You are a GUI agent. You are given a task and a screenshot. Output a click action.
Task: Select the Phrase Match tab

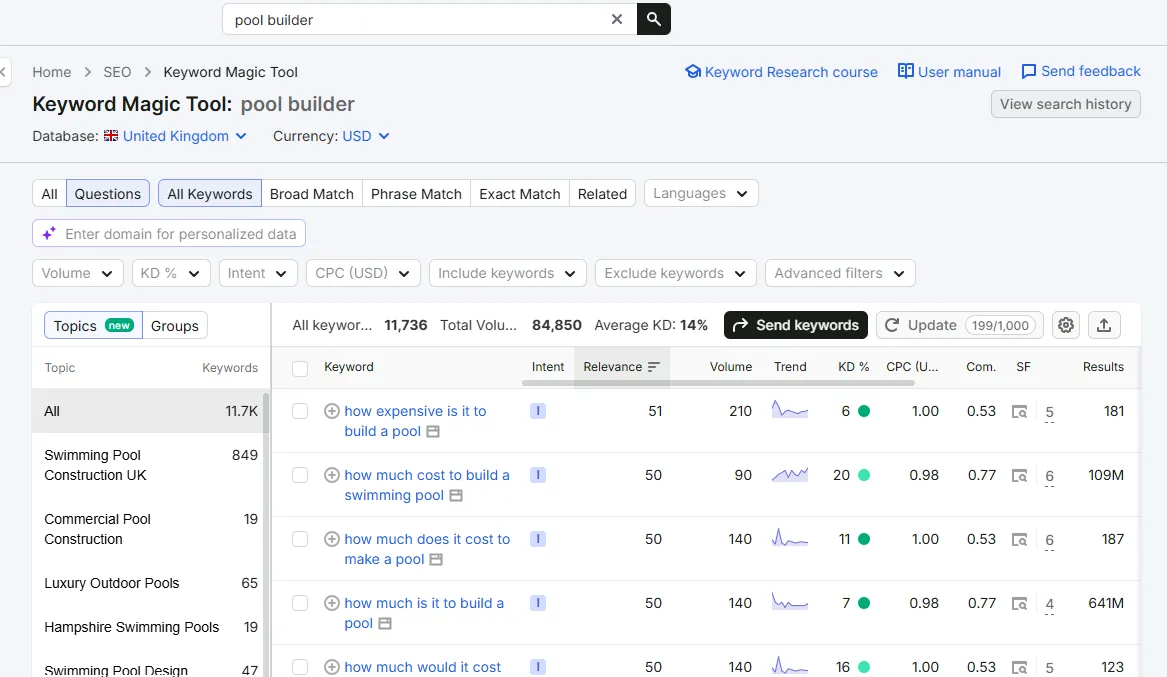coord(417,193)
